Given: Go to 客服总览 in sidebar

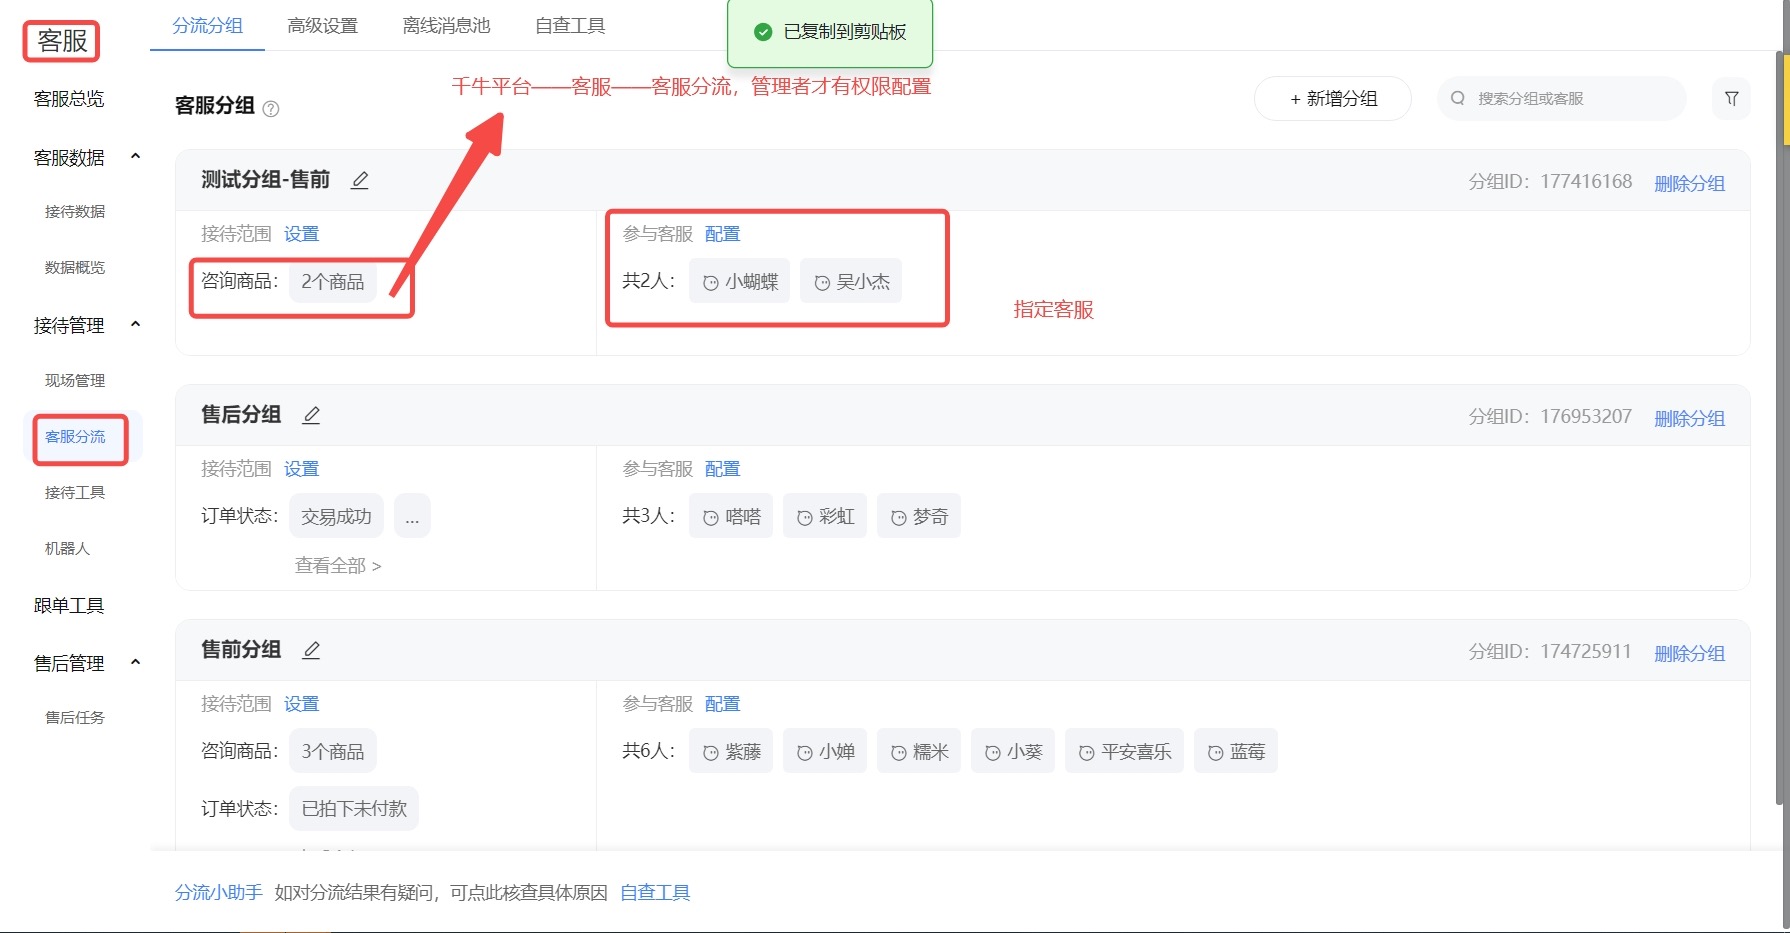Looking at the screenshot, I should coord(69,99).
